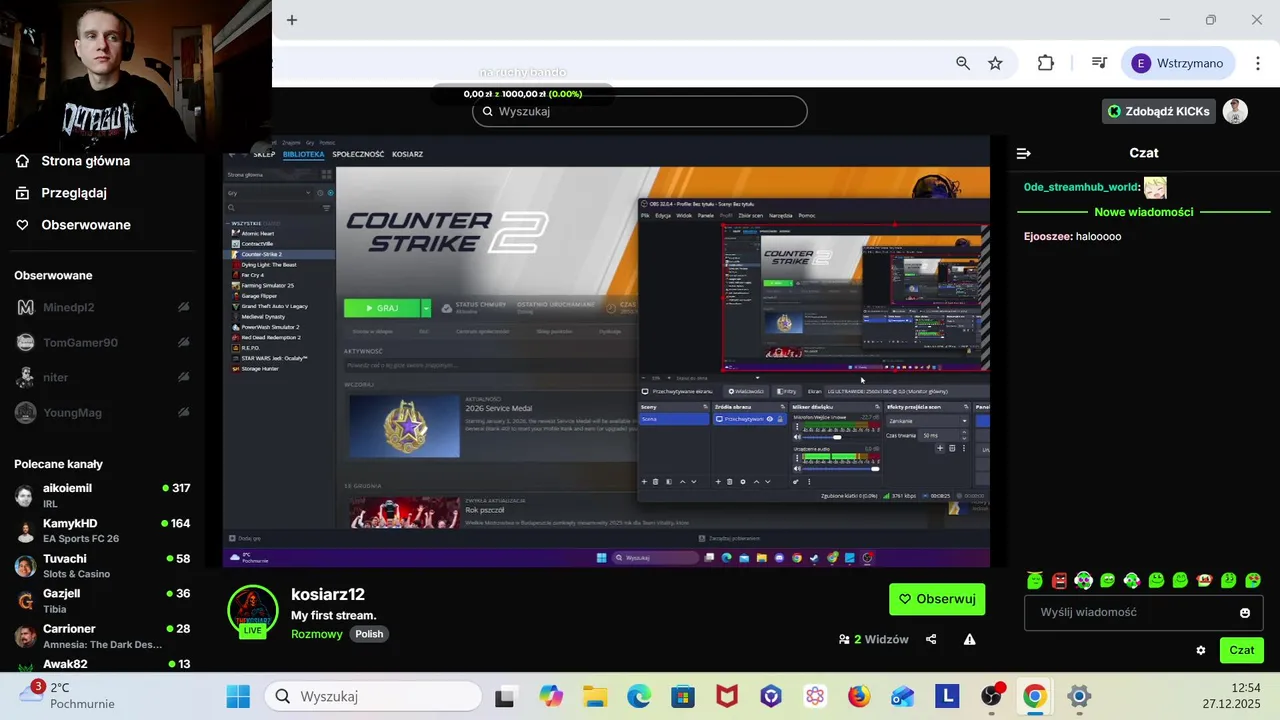This screenshot has height=720, width=1280.
Task: Click the Zdobądź KICKs button
Action: click(1159, 111)
